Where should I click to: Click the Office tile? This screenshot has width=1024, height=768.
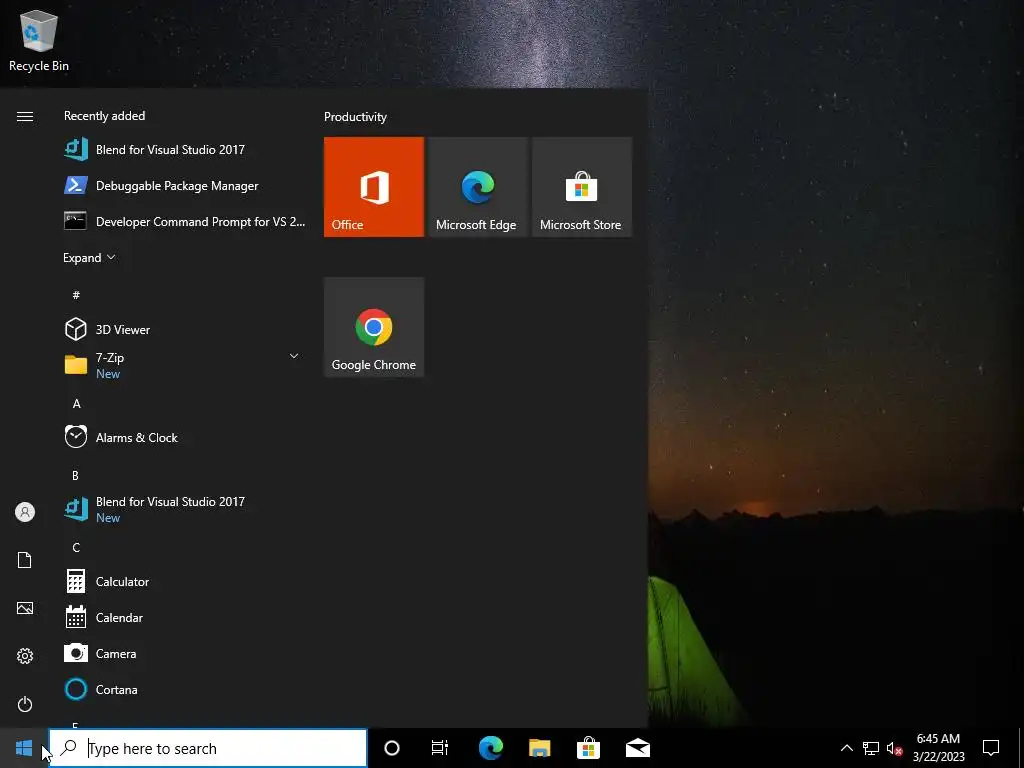(374, 187)
